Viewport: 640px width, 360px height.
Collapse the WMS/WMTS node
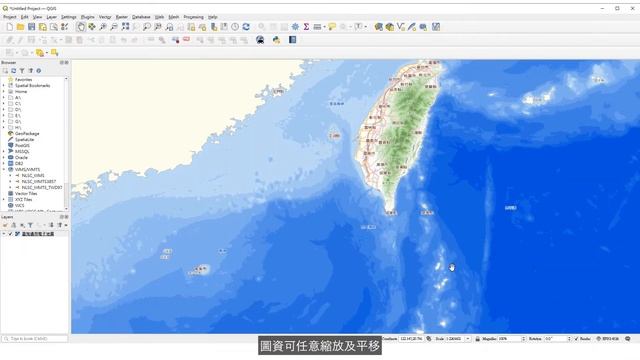4,169
